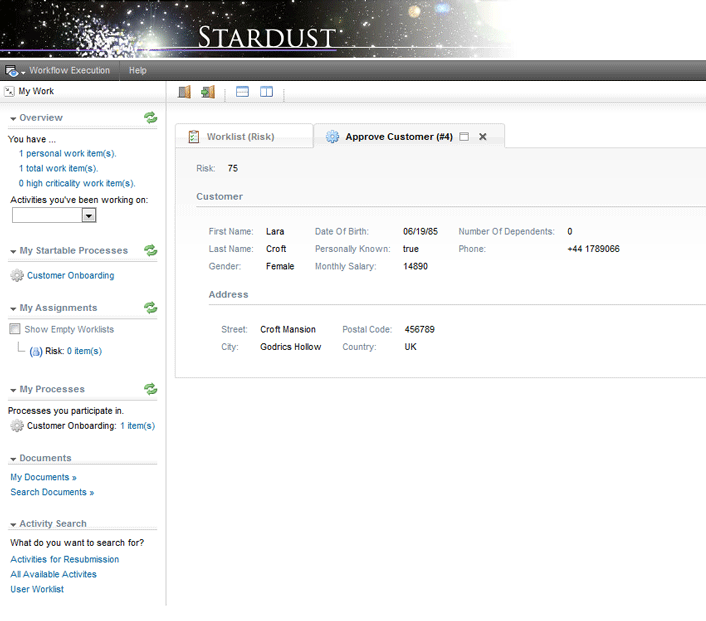
Task: Click the Monthly Salary value 14890
Action: (x=415, y=266)
